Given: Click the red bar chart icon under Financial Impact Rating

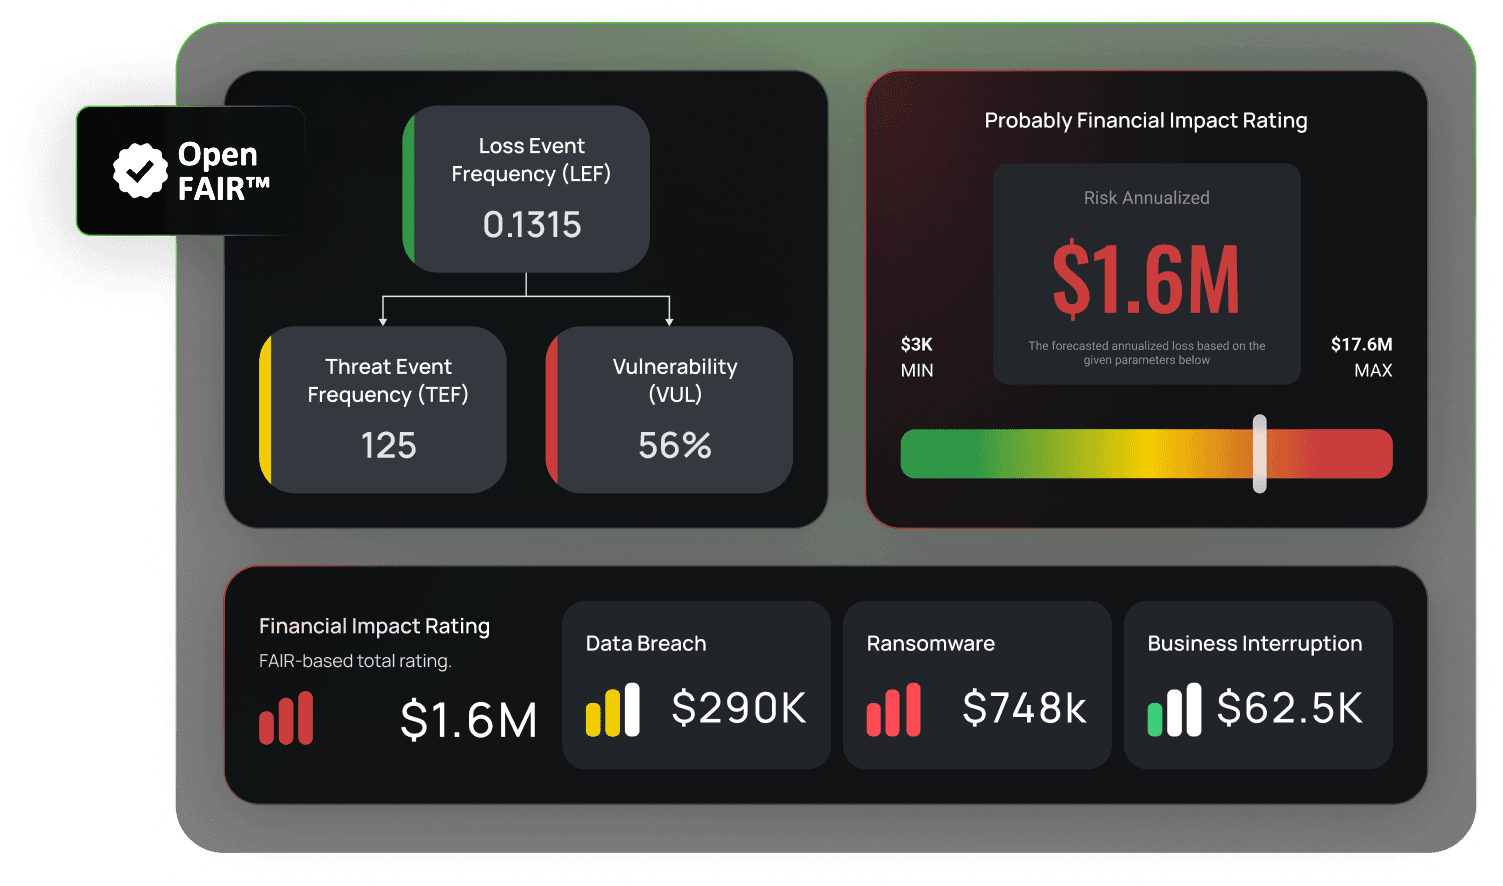Looking at the screenshot, I should pos(286,718).
